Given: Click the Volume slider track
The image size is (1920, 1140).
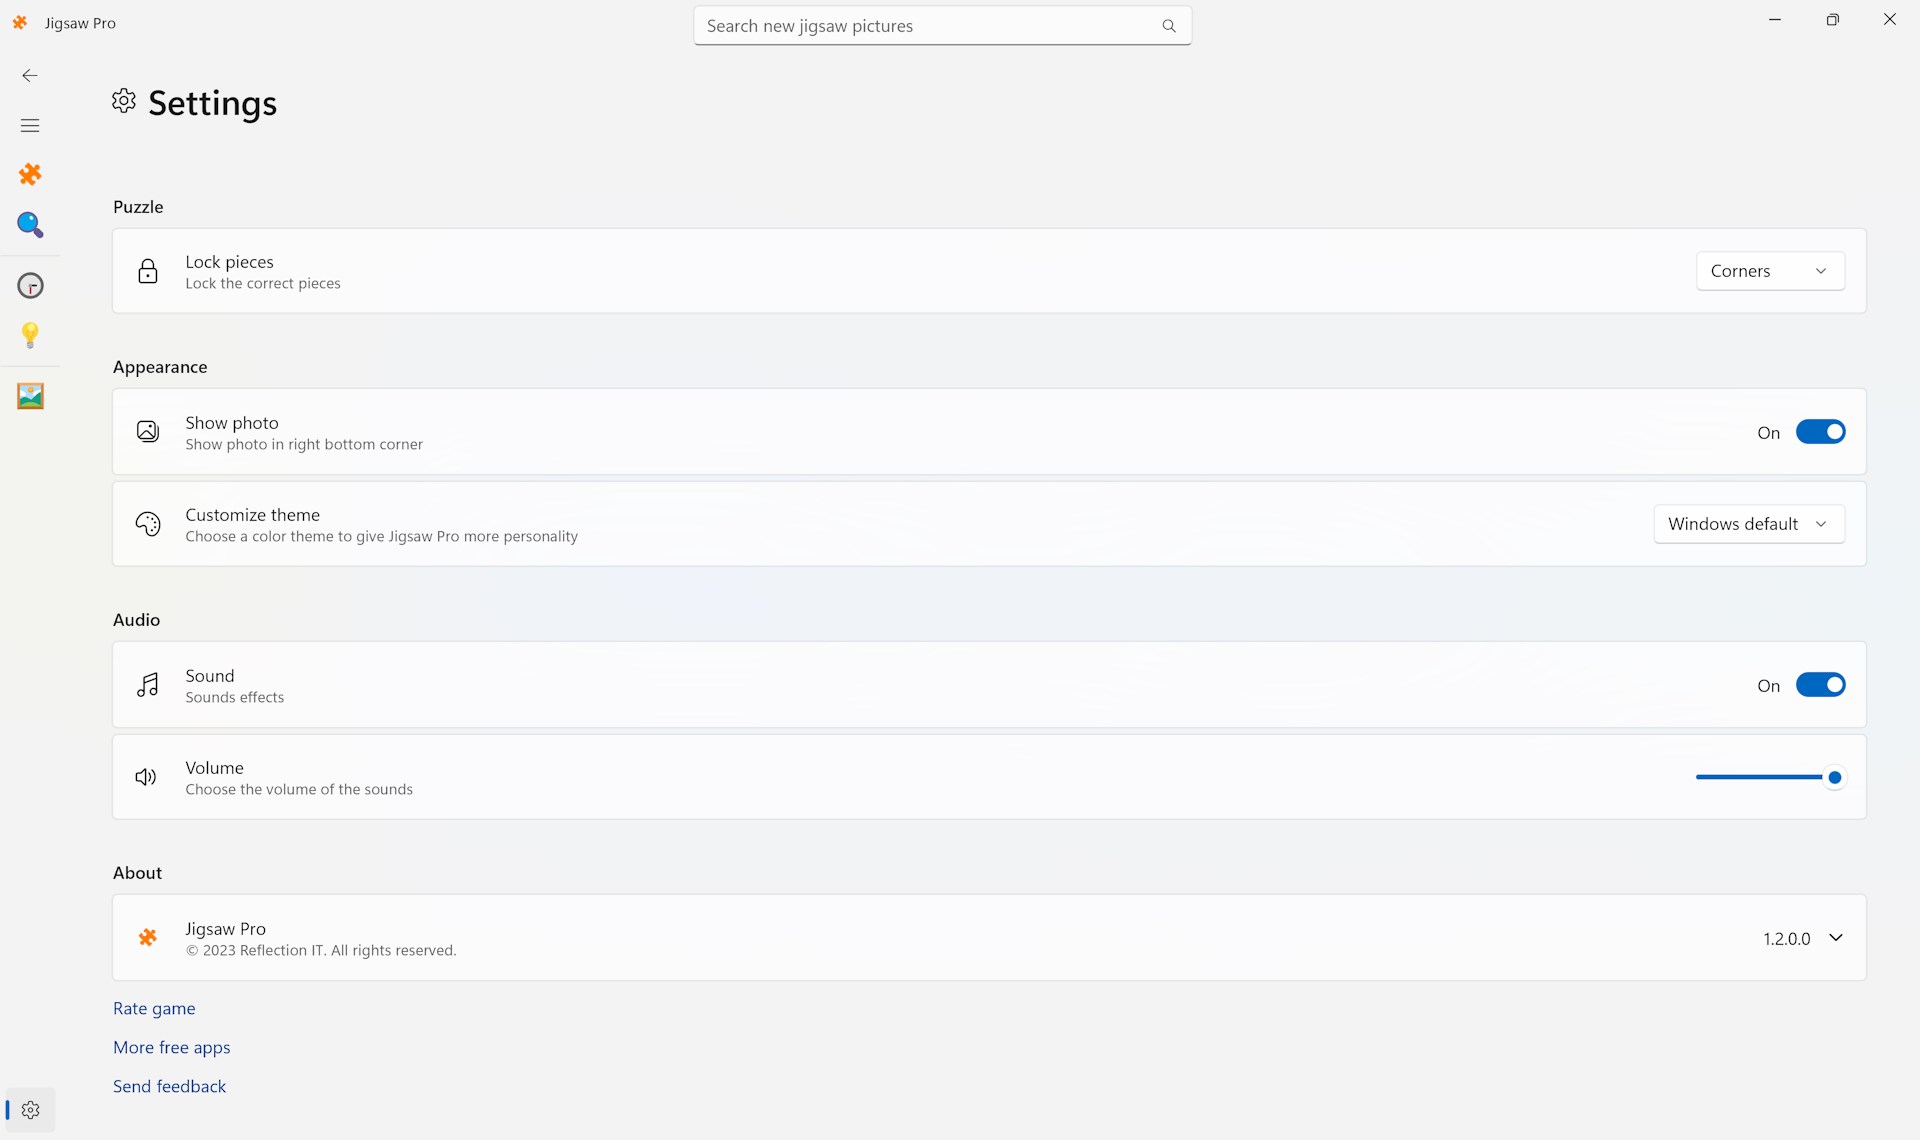Looking at the screenshot, I should pyautogui.click(x=1758, y=777).
